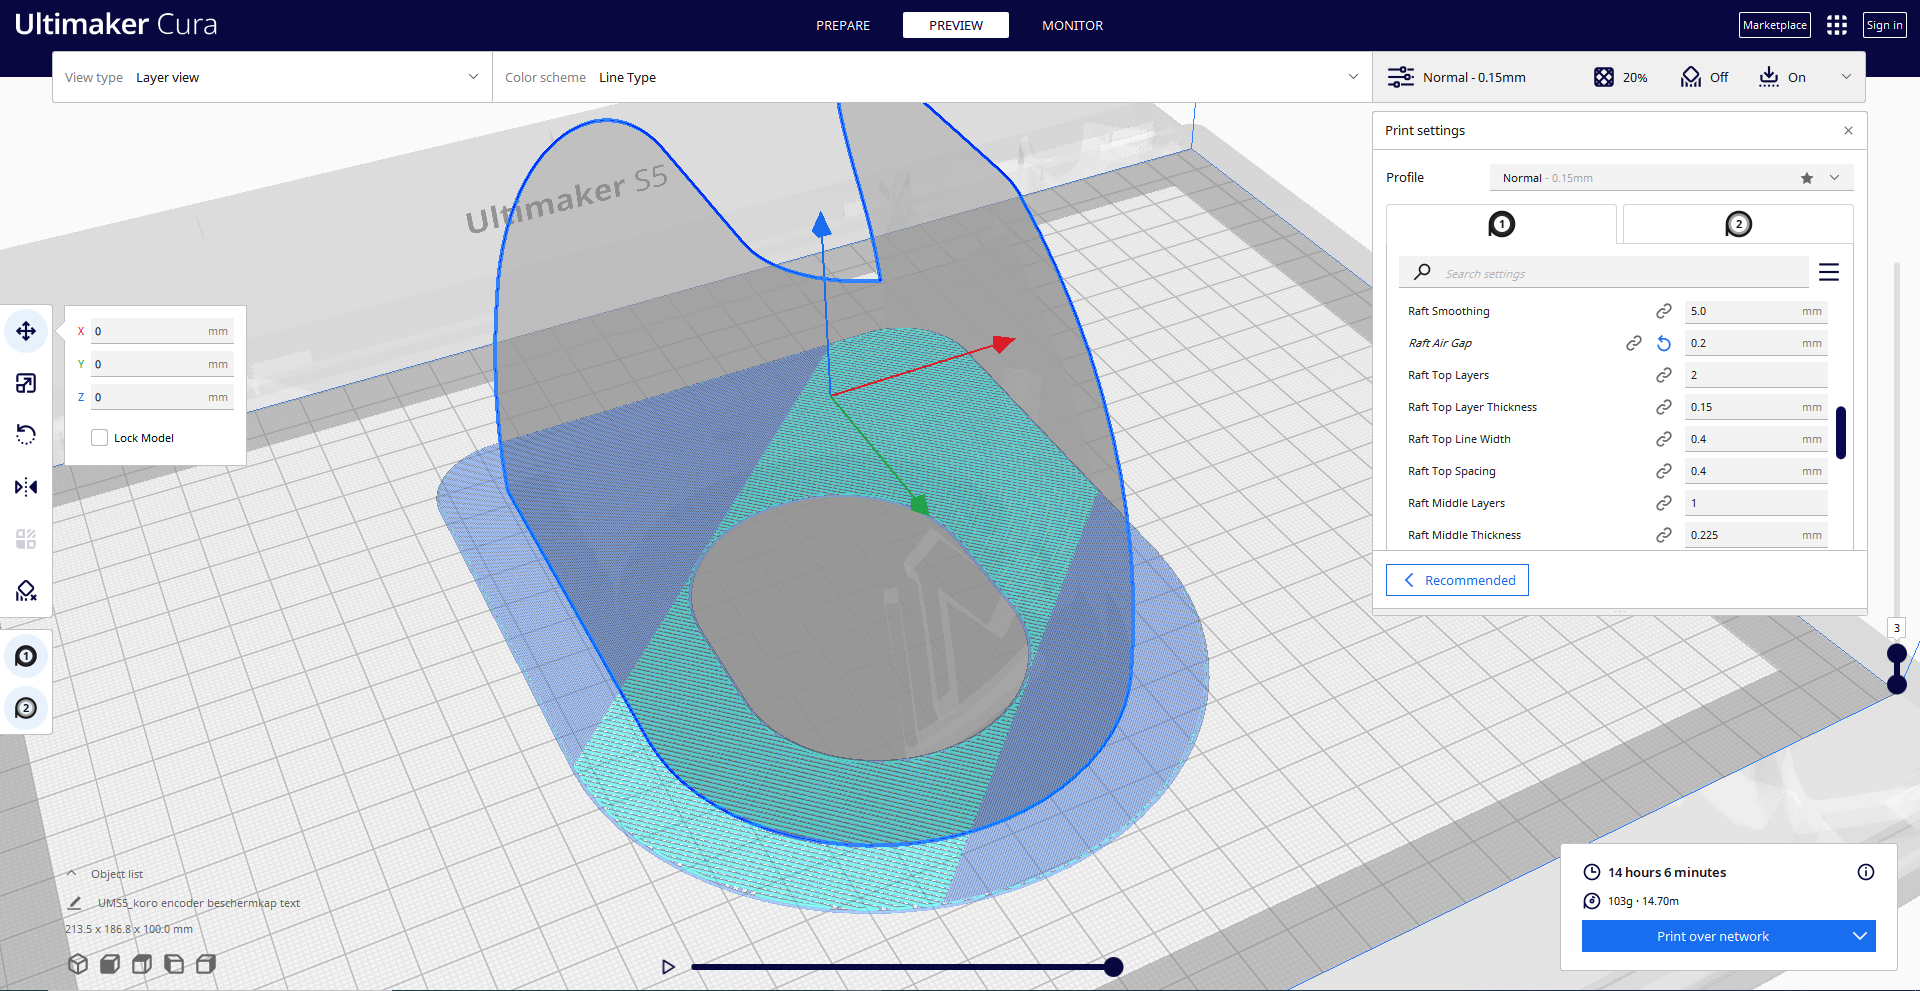1920x991 pixels.
Task: Click link icon for Raft Top Layers
Action: 1664,375
